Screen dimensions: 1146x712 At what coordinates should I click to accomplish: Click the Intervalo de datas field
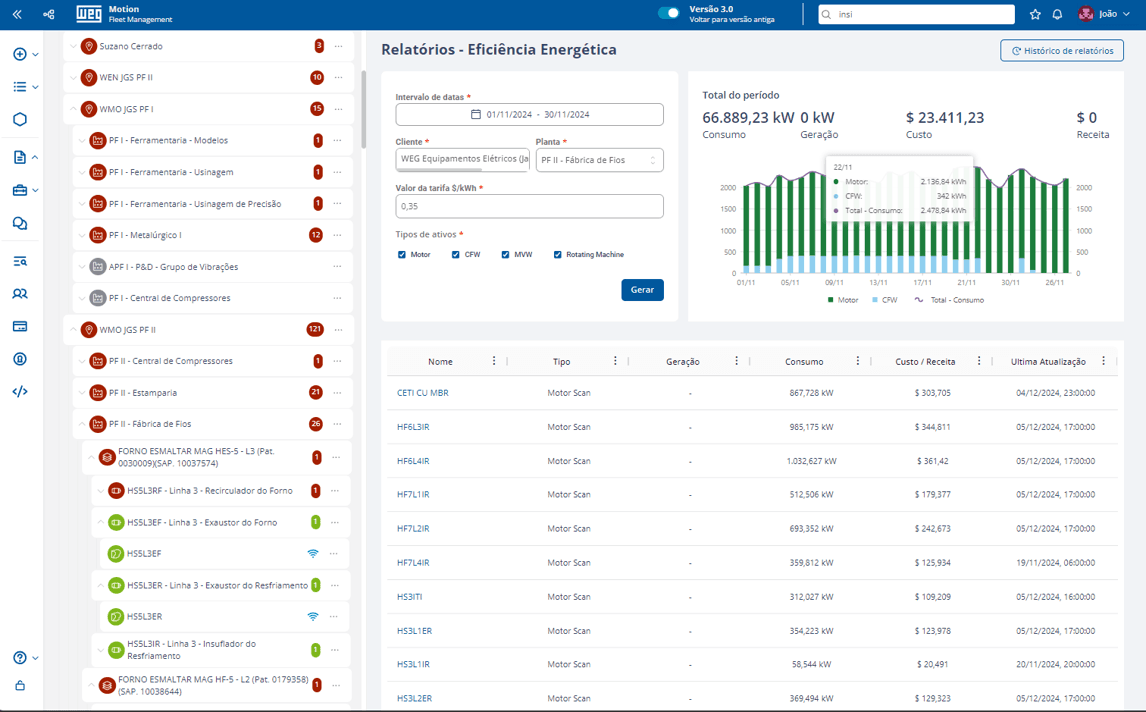click(529, 114)
